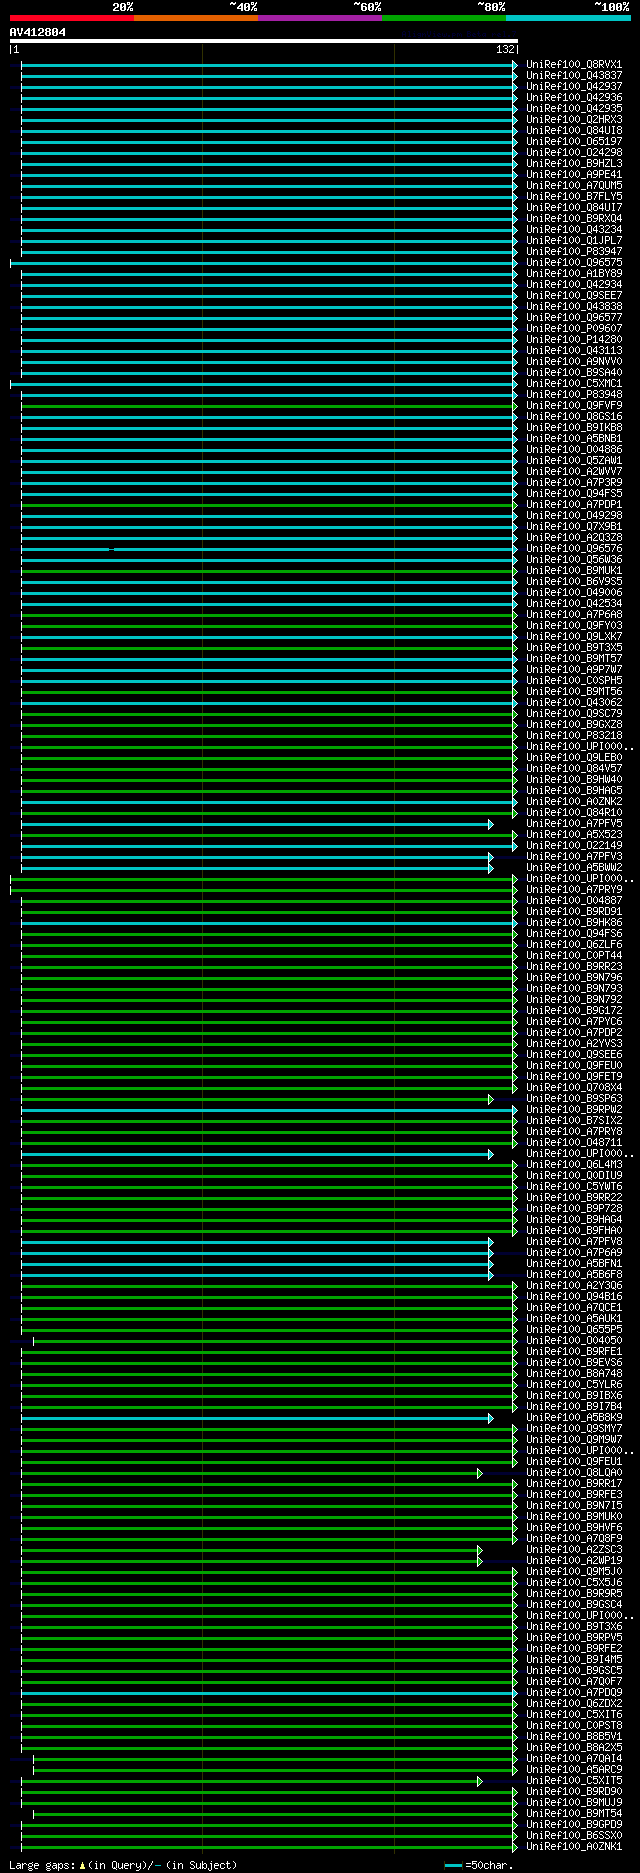
Task: Click the arrowhead ending the UniRef100_A5B8K9 bar
Action: [x=491, y=1418]
